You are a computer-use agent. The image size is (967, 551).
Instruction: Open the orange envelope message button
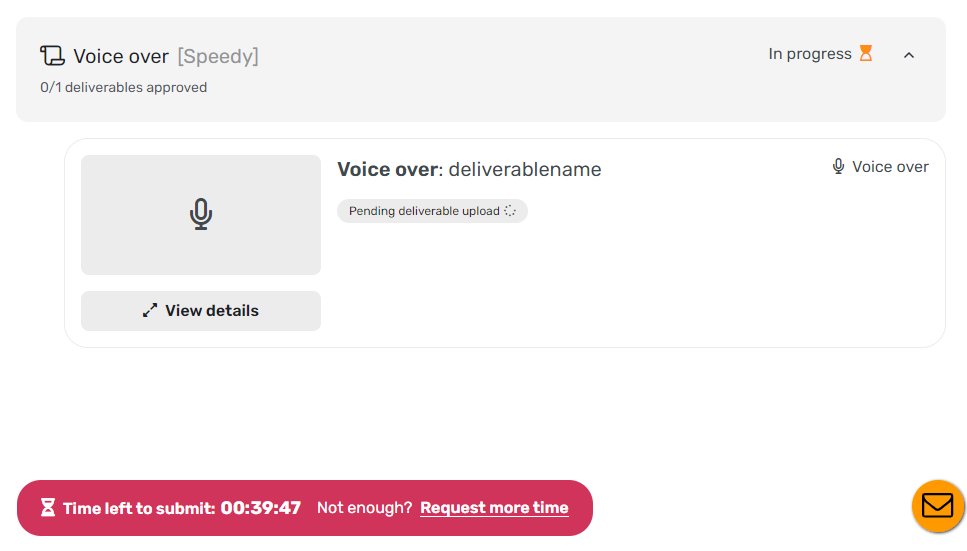pyautogui.click(x=938, y=506)
